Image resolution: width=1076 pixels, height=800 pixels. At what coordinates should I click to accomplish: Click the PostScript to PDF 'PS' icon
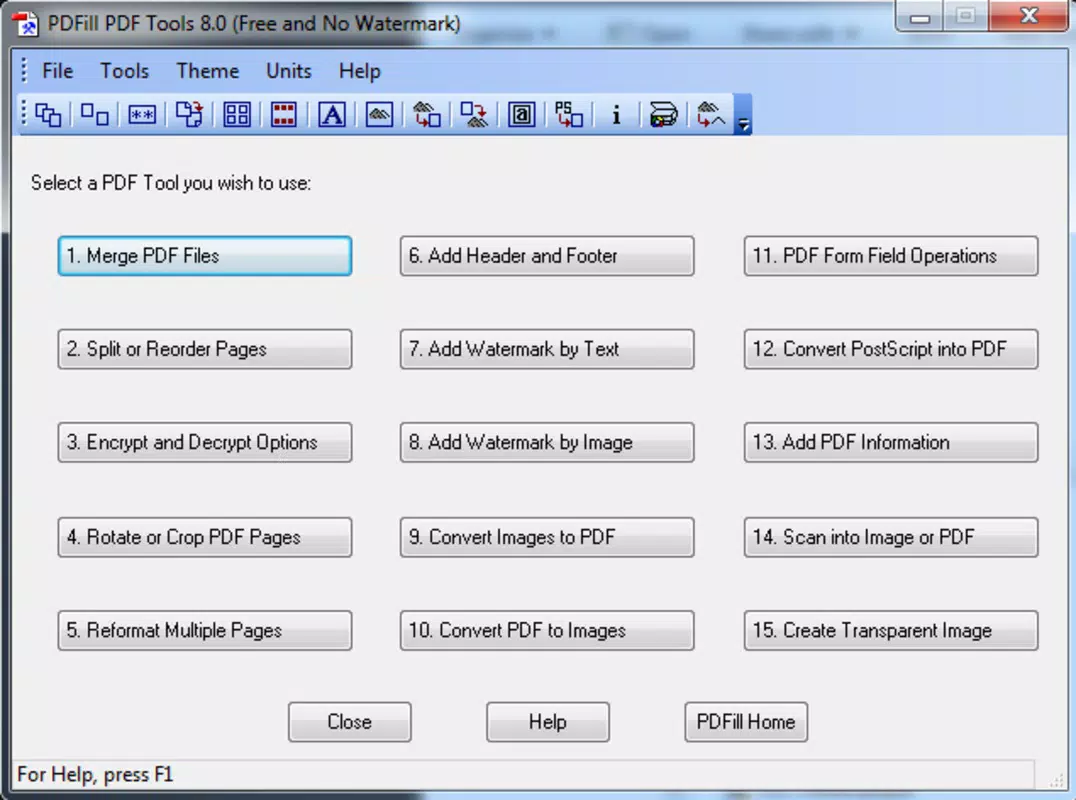569,115
